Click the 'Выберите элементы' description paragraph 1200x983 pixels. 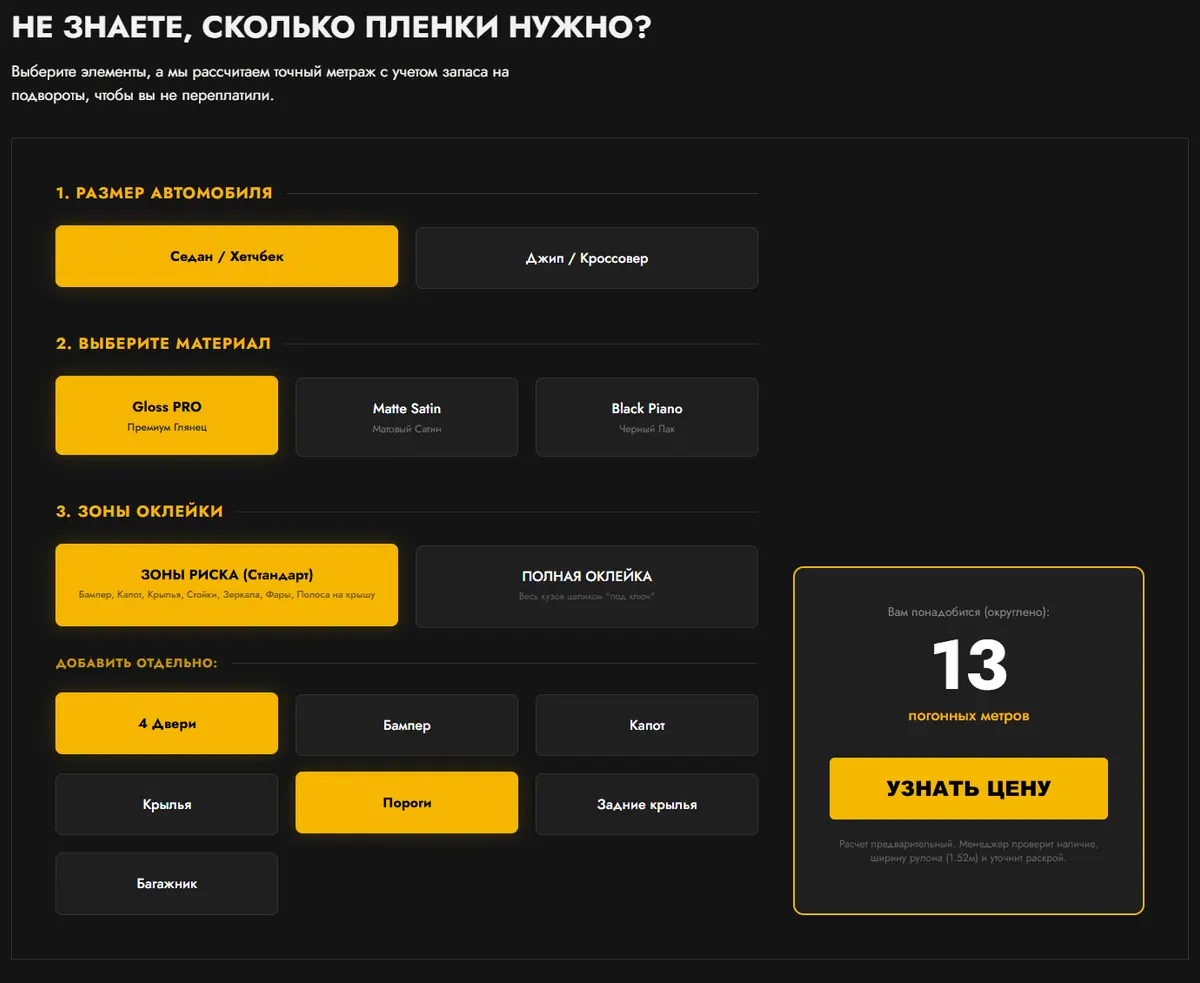[260, 84]
